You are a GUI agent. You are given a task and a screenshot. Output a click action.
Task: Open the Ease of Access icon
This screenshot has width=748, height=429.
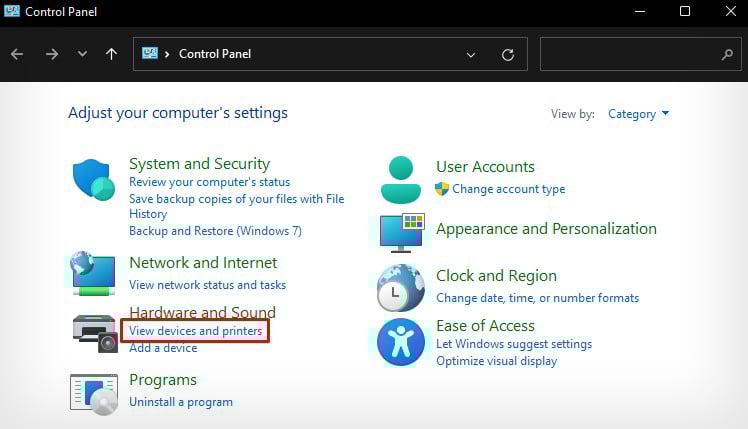(400, 342)
